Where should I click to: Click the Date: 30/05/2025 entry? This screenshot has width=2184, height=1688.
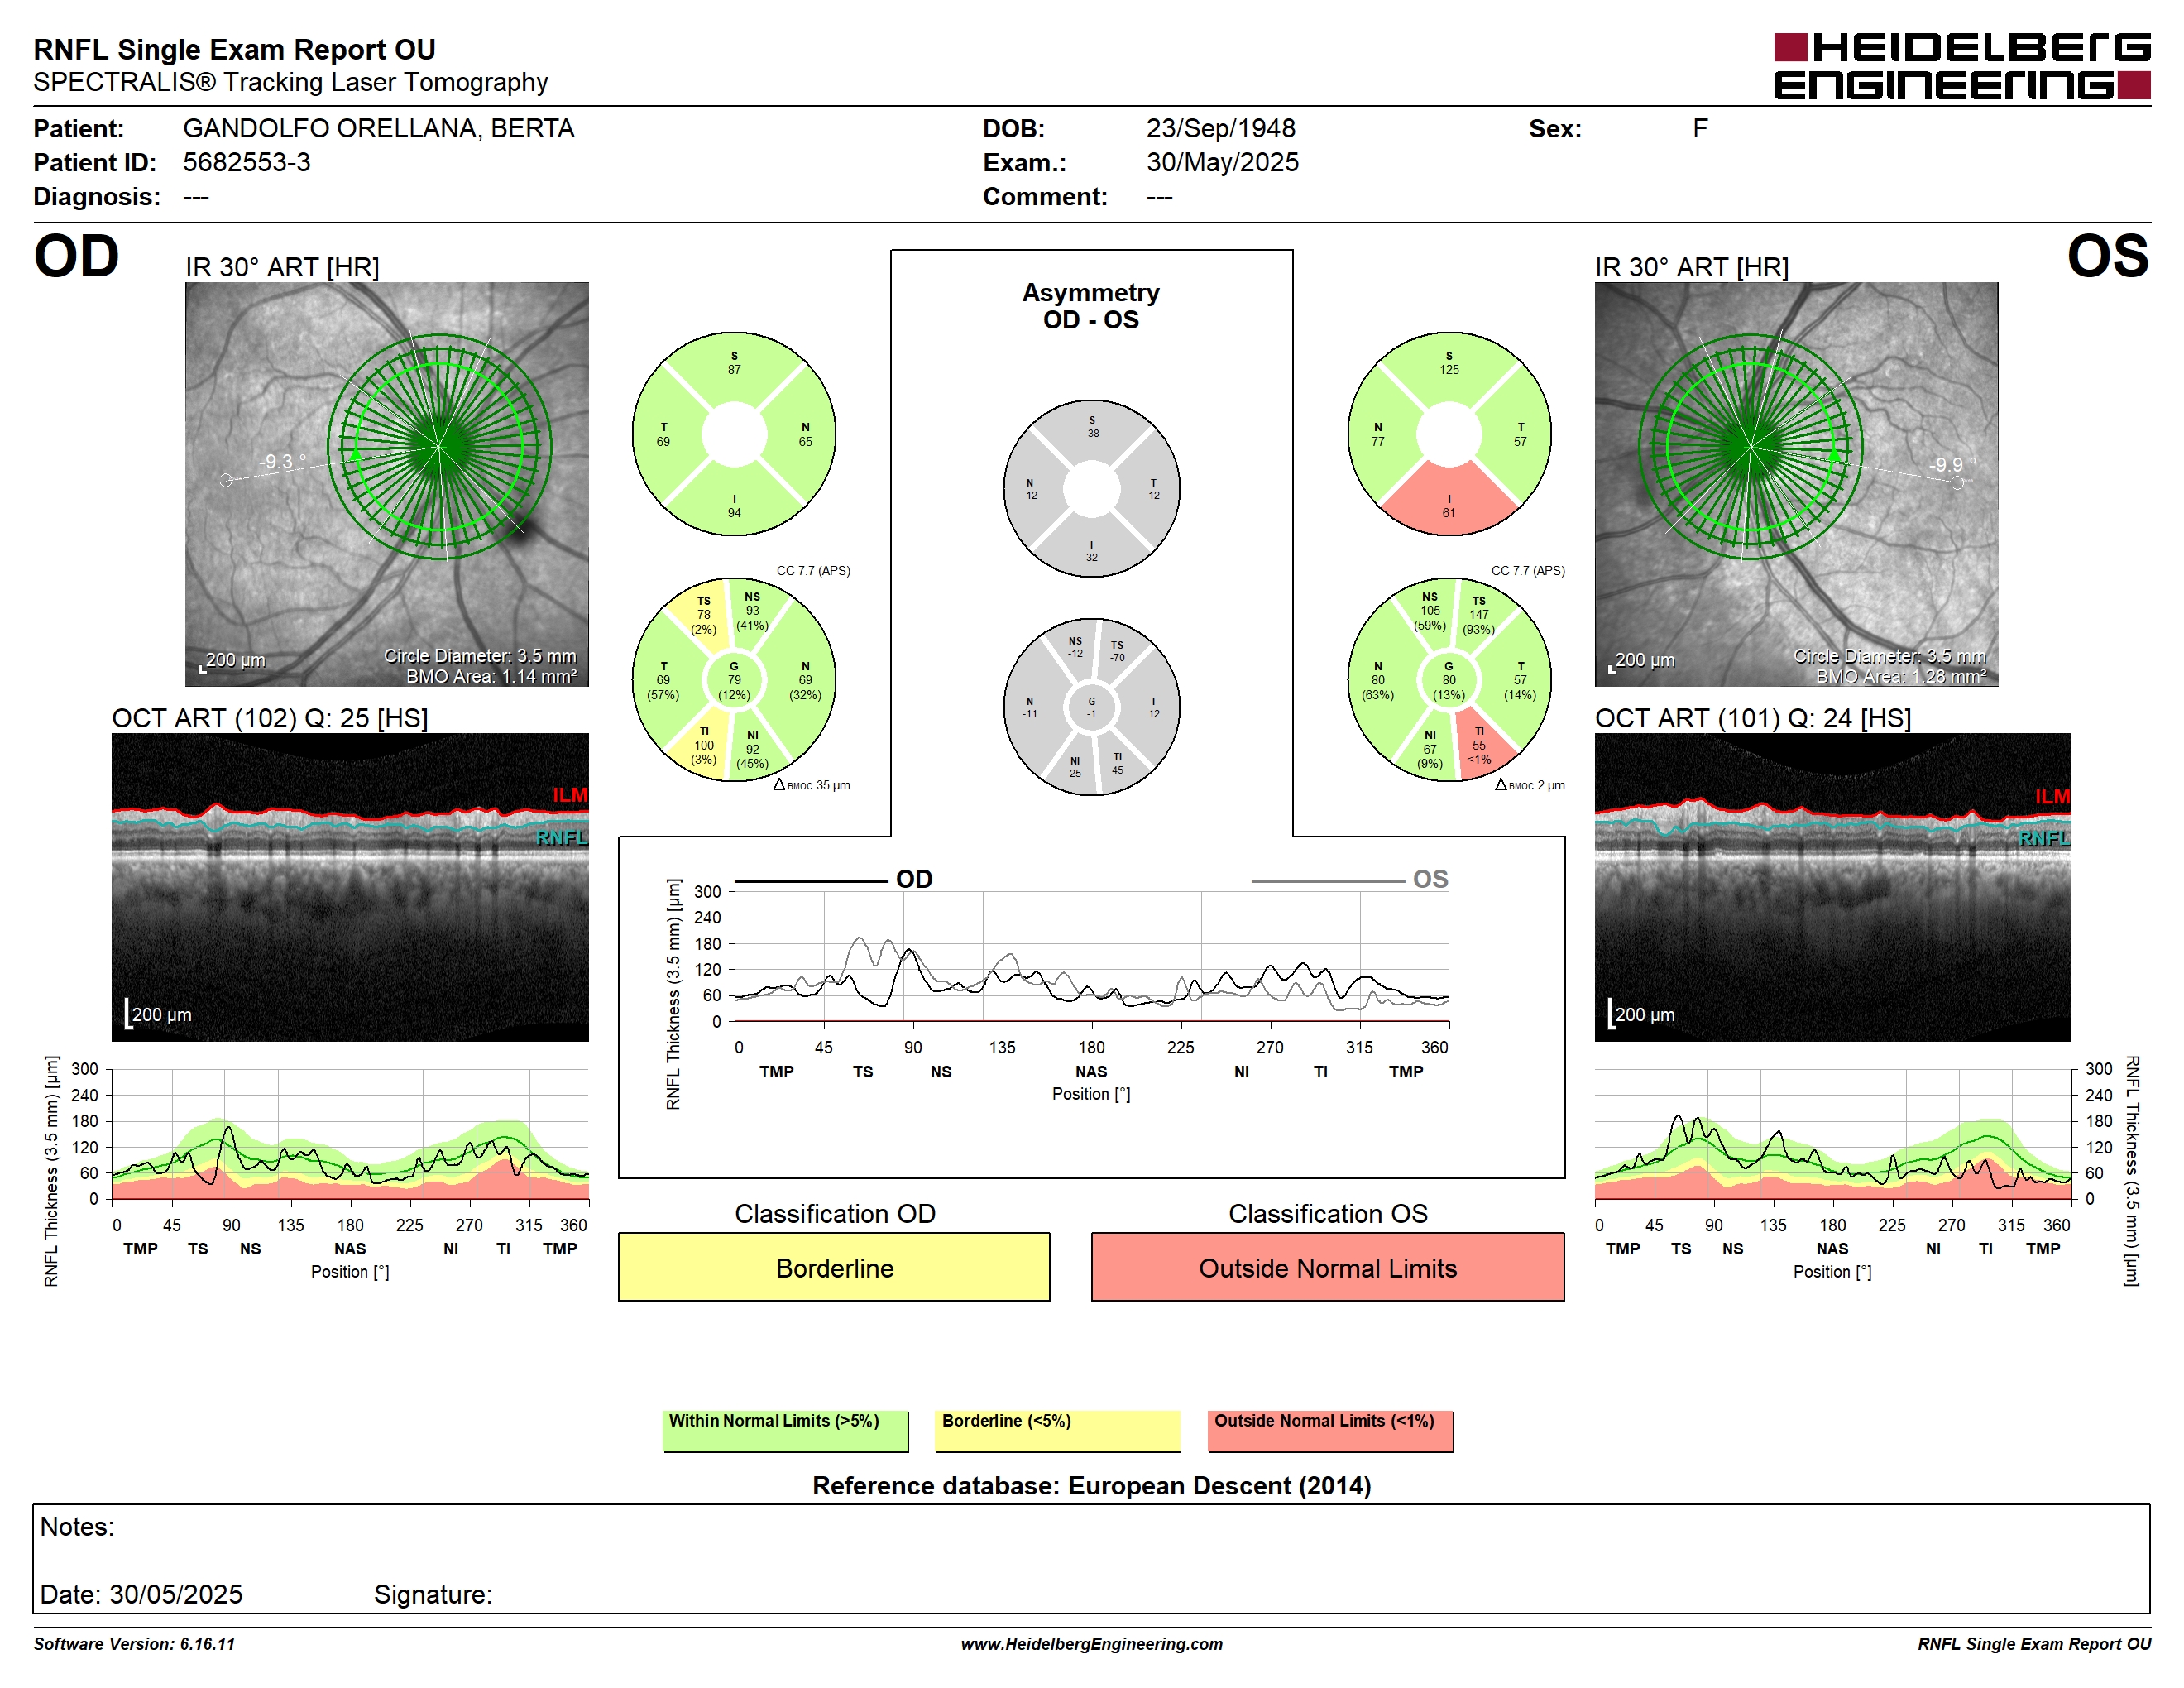pos(141,1594)
